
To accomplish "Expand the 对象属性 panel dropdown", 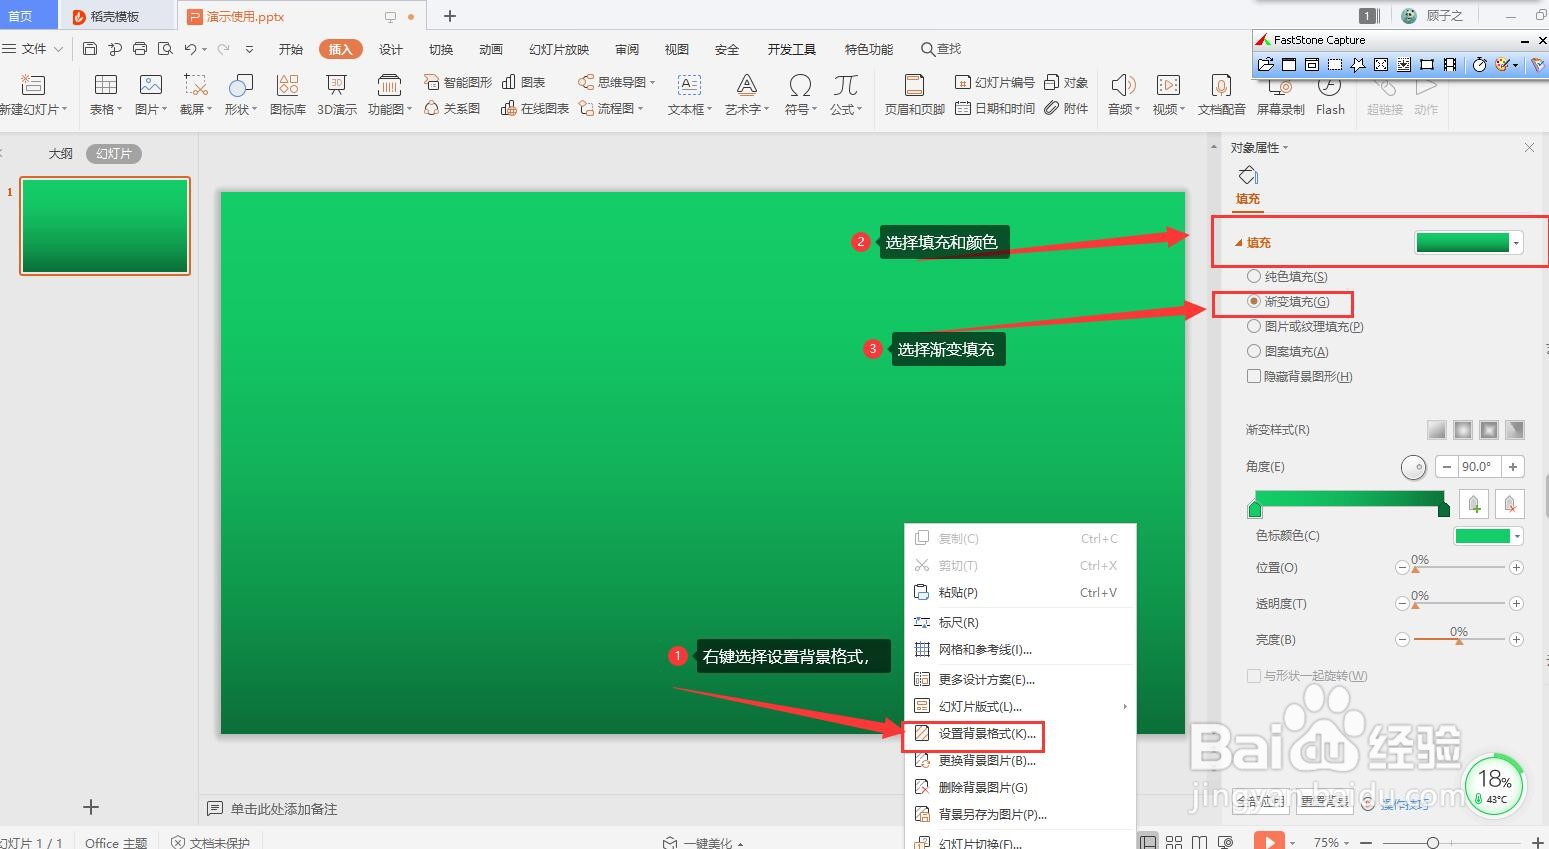I will [x=1285, y=148].
